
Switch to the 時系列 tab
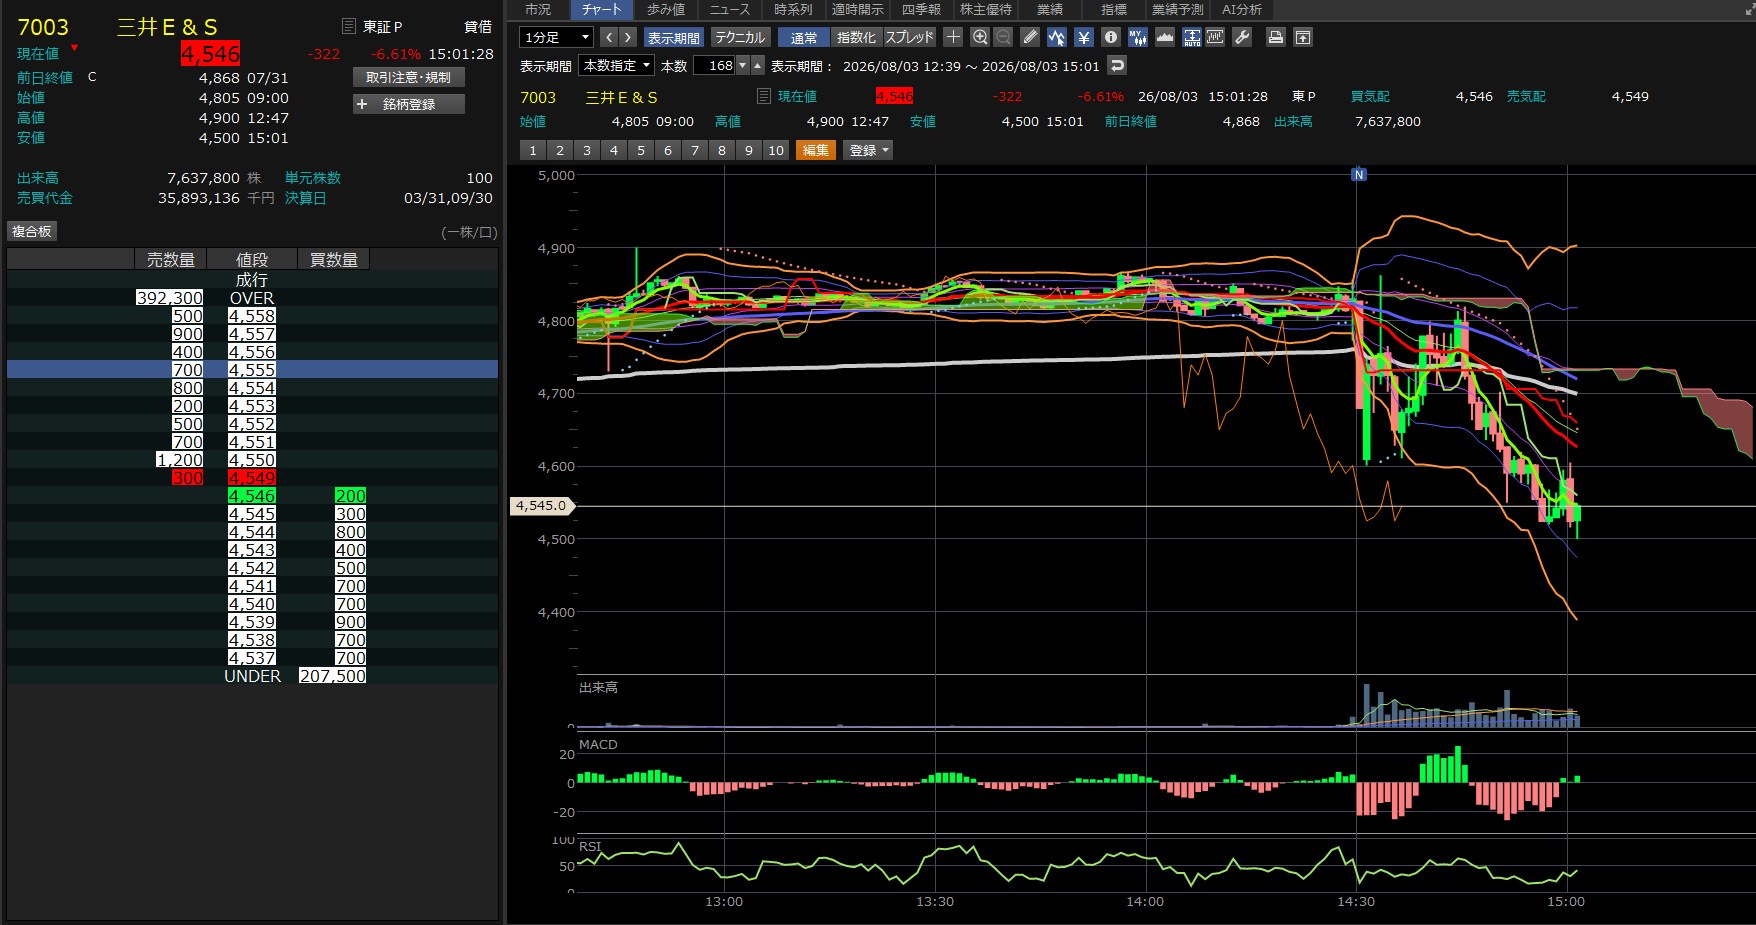pyautogui.click(x=793, y=9)
